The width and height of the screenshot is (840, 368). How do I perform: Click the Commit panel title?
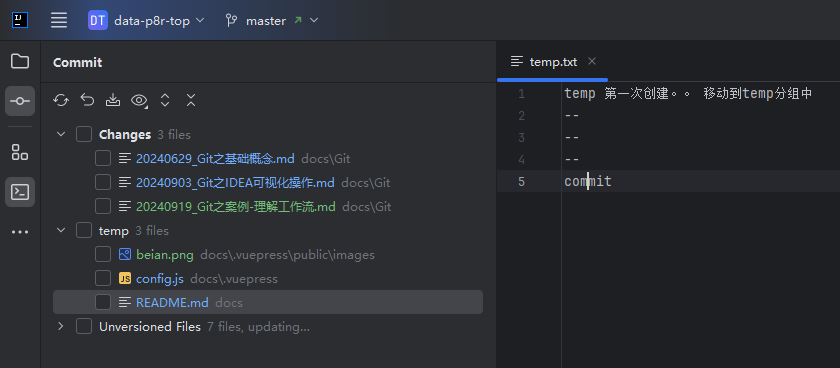click(x=78, y=63)
